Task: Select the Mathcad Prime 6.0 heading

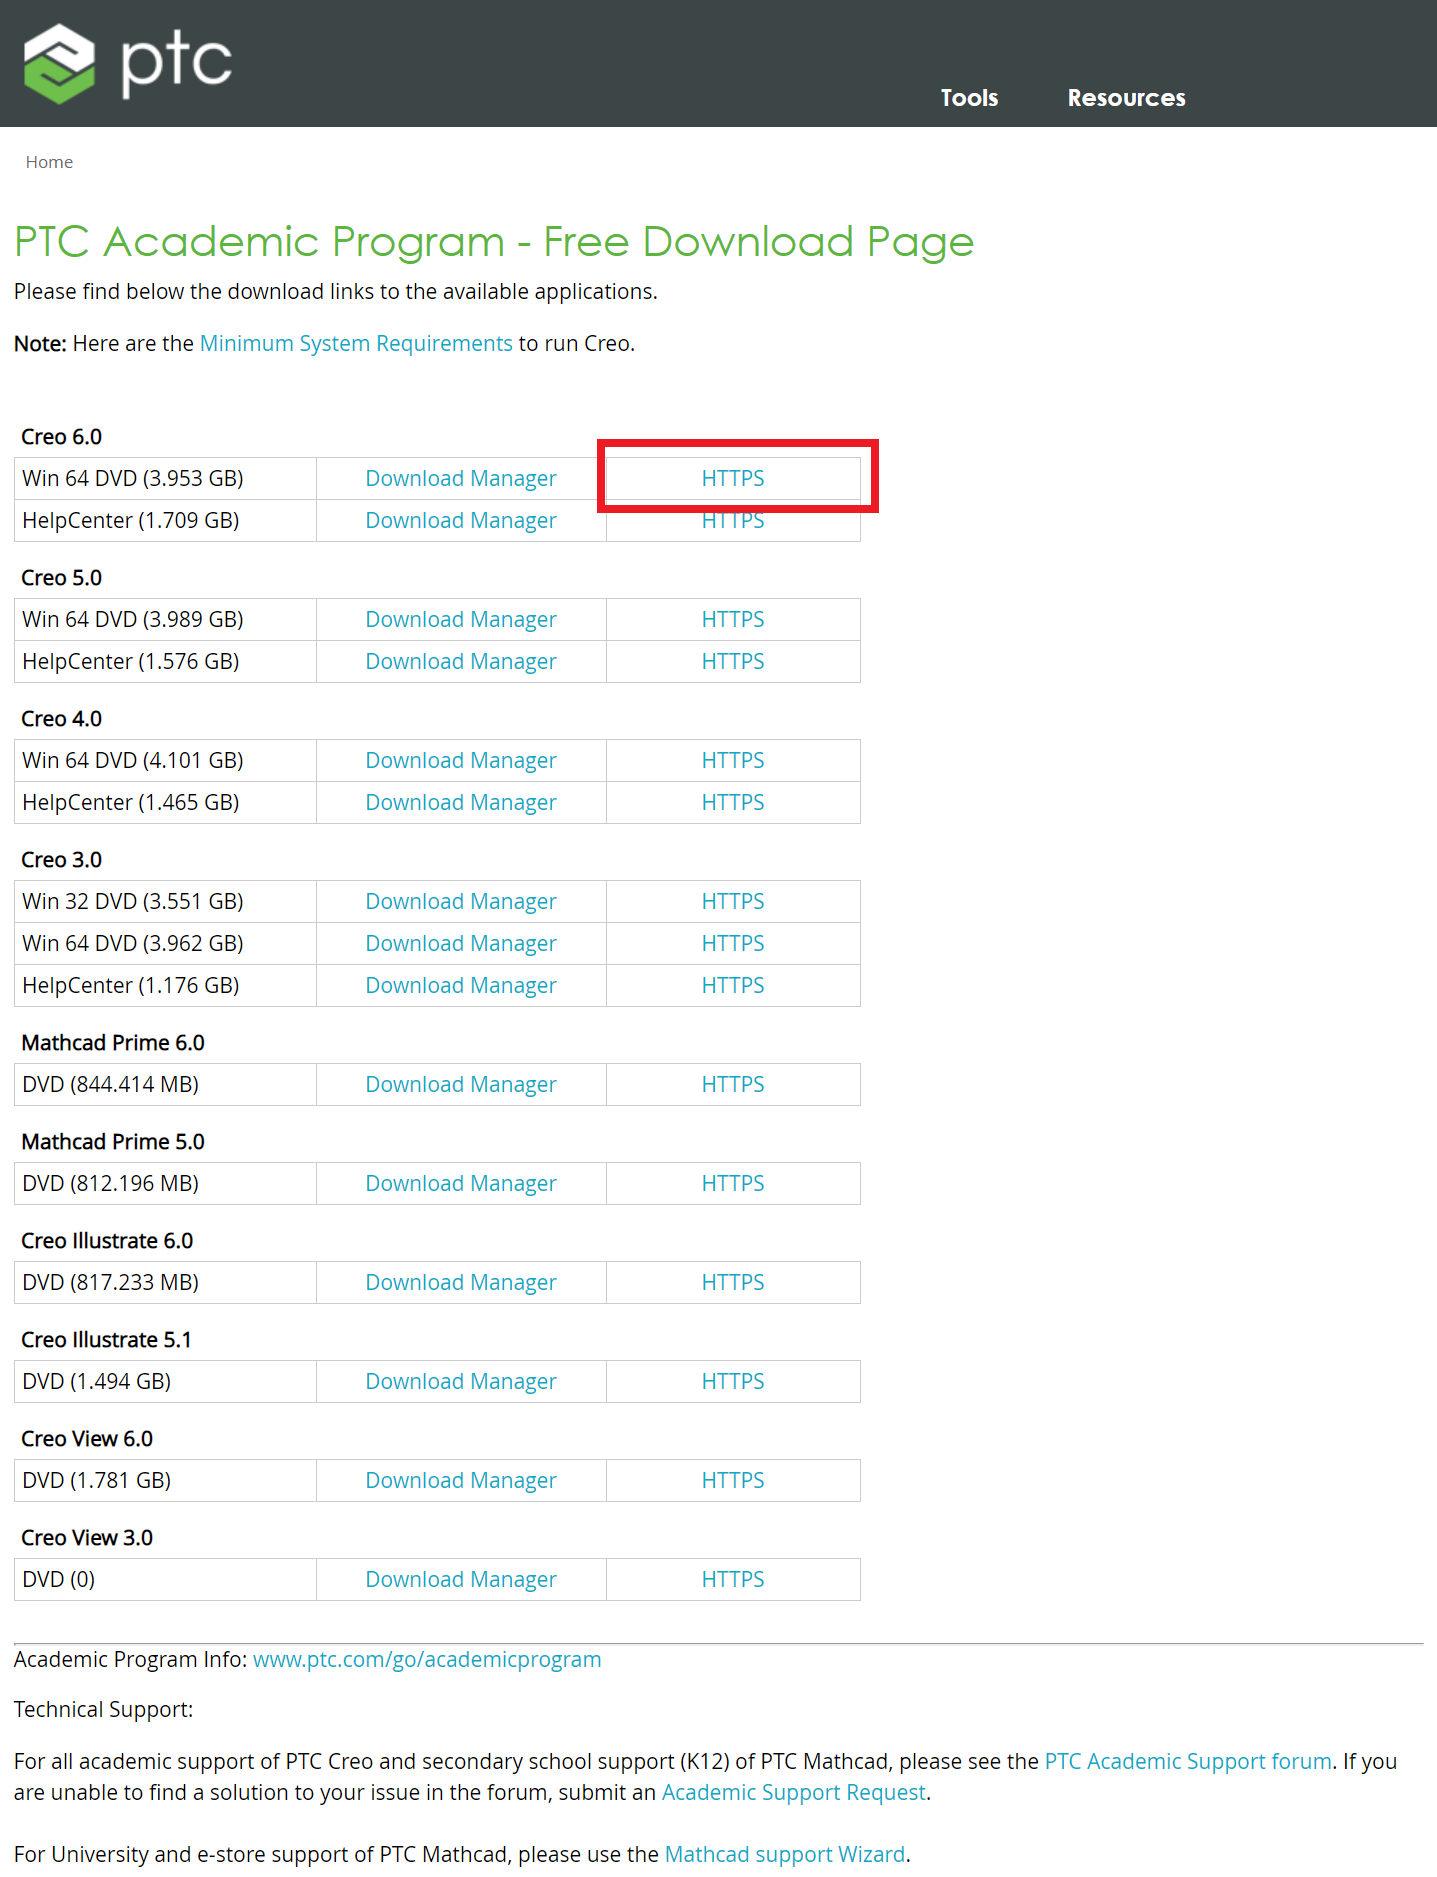Action: click(113, 1043)
